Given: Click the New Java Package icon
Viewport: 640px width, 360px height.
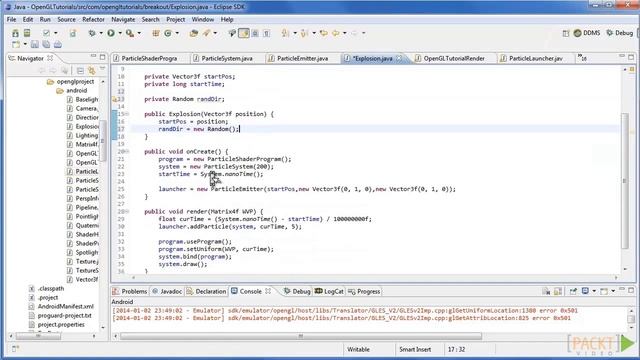Looking at the screenshot, I should tap(156, 33).
